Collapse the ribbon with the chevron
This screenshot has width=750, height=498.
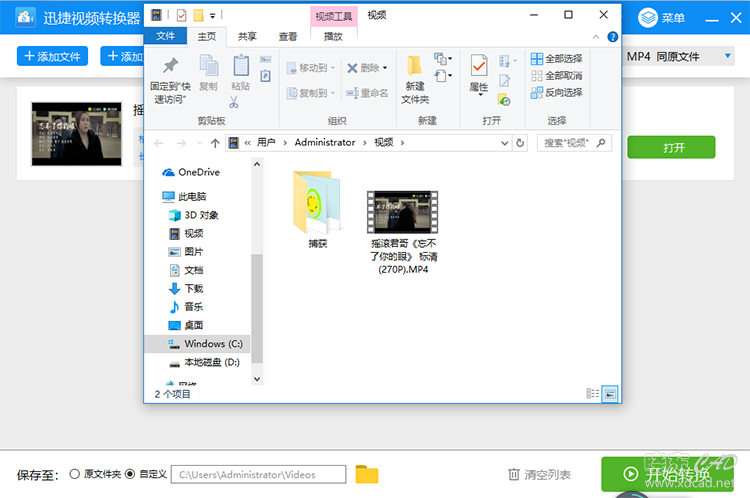click(596, 37)
